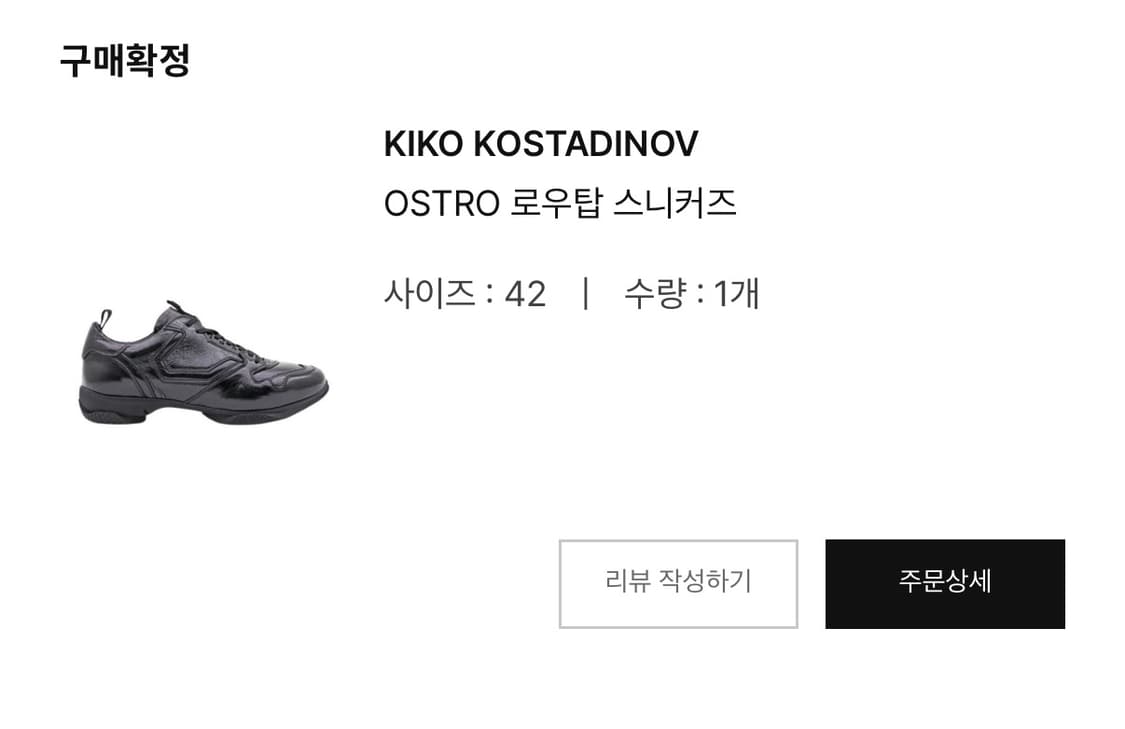Click the word KOSTADINOV in the brand
The width and height of the screenshot is (1125, 729).
[x=585, y=144]
